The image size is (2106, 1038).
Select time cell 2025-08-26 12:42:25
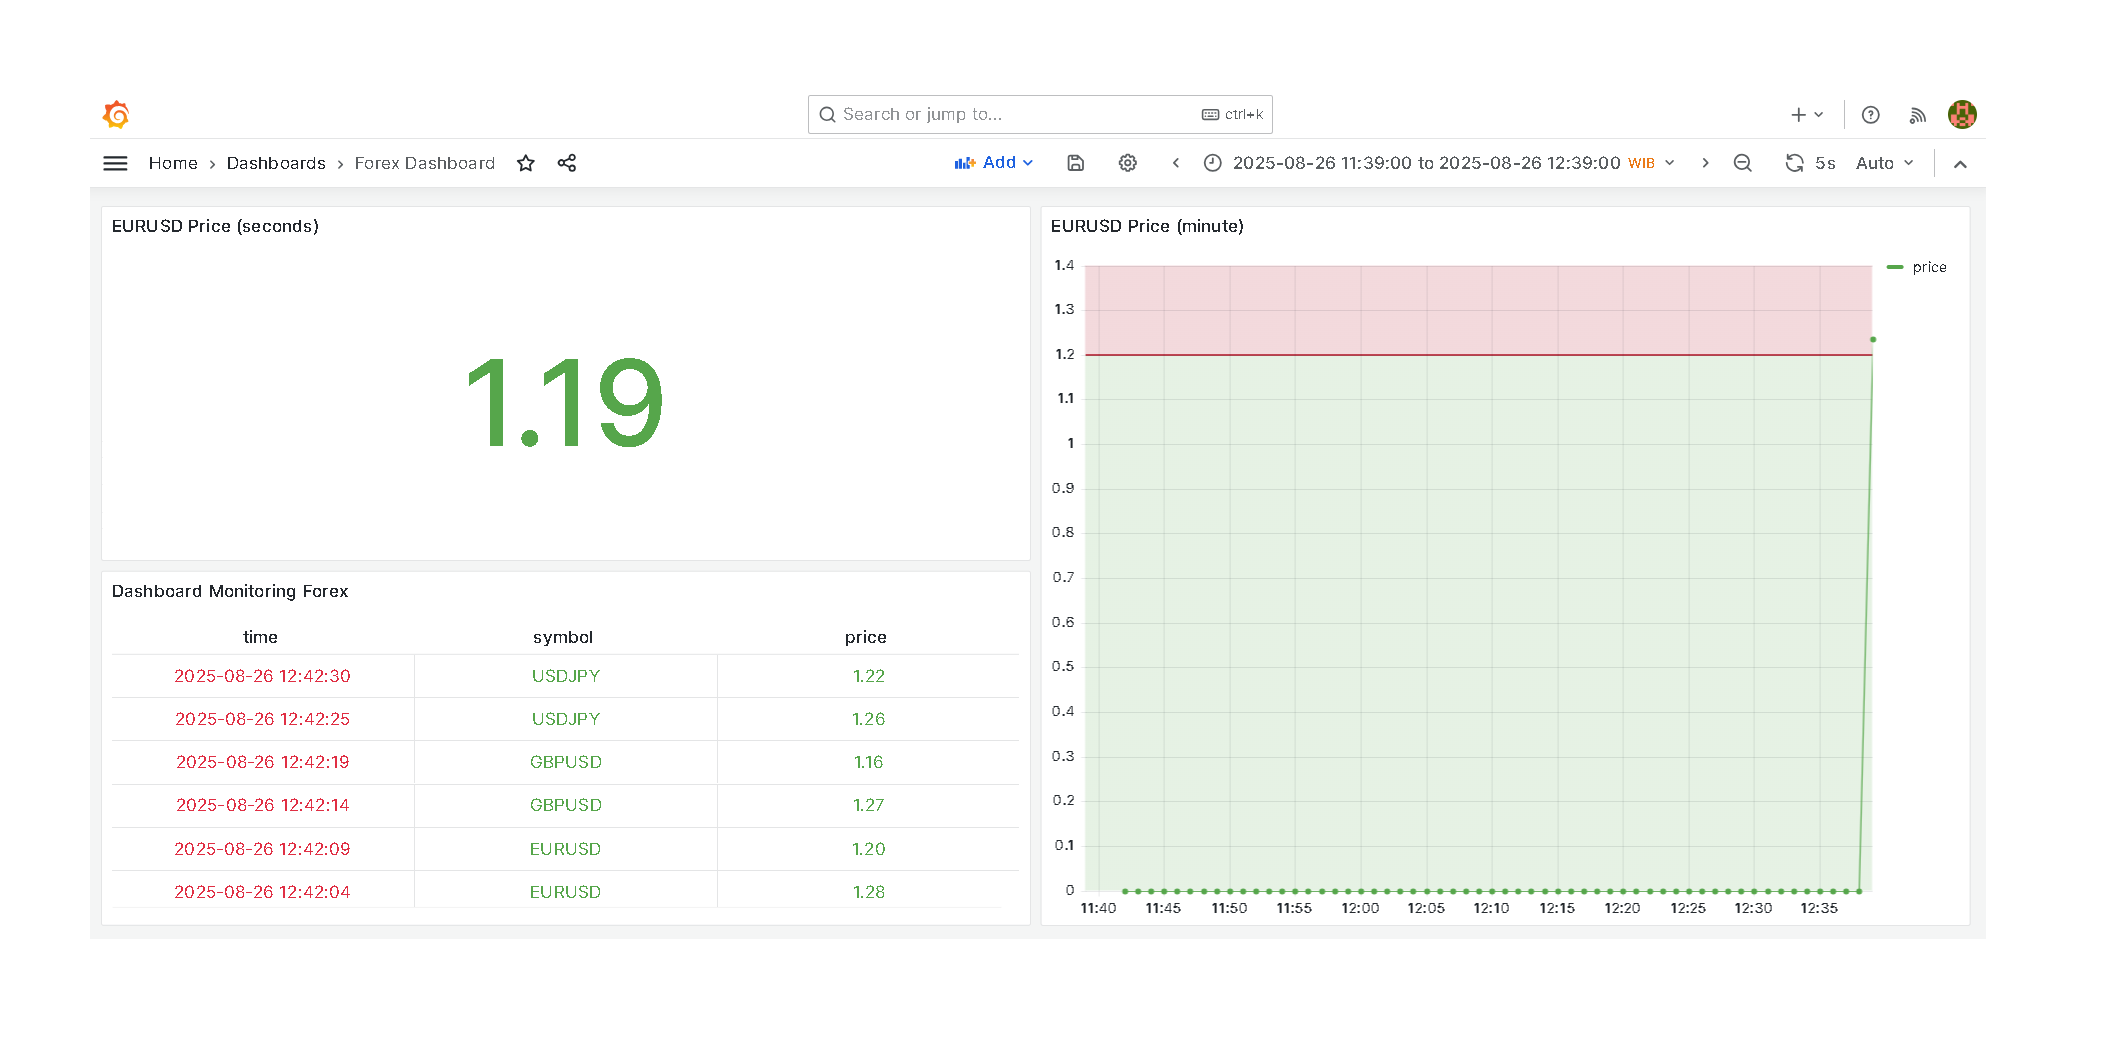(x=263, y=719)
